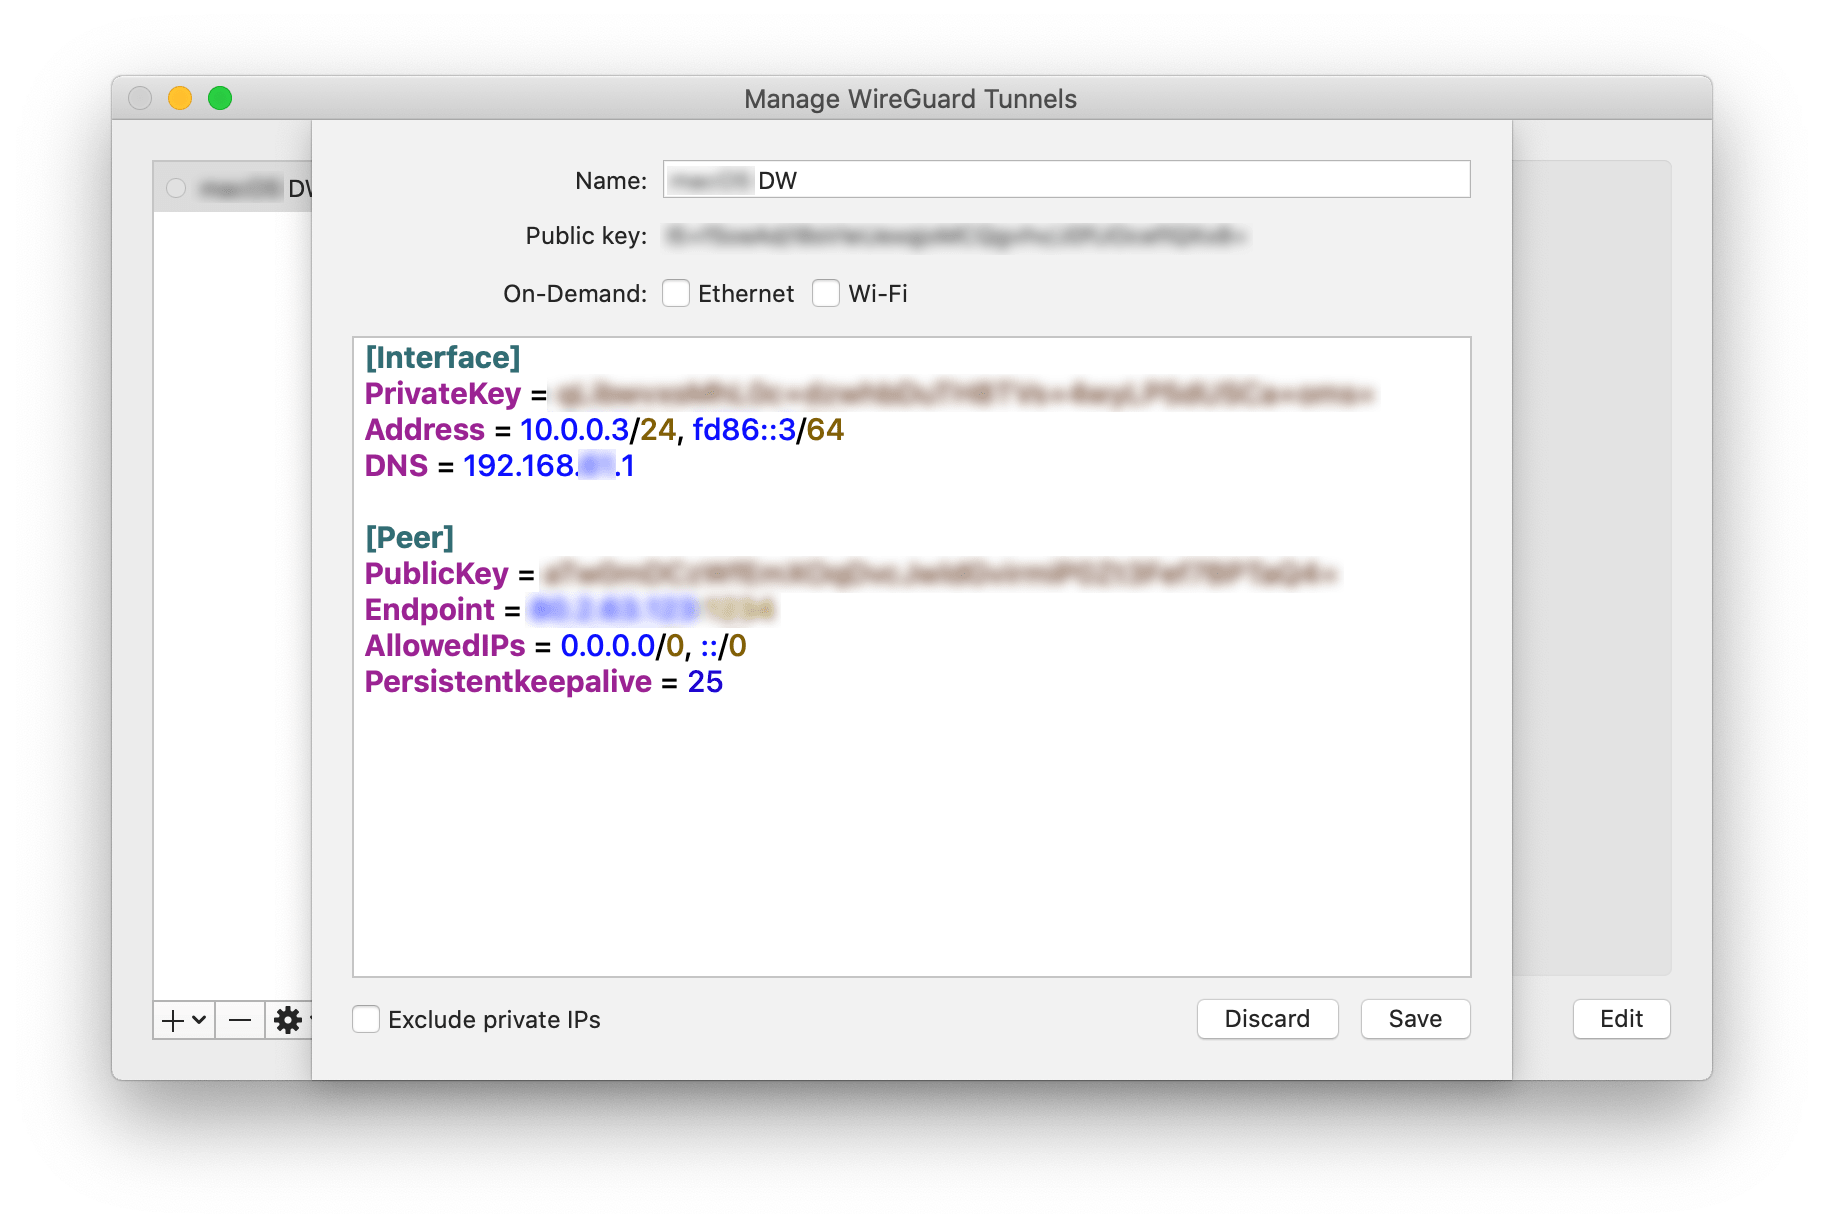Click the blurred Public key value
Image resolution: width=1824 pixels, height=1228 pixels.
click(955, 236)
